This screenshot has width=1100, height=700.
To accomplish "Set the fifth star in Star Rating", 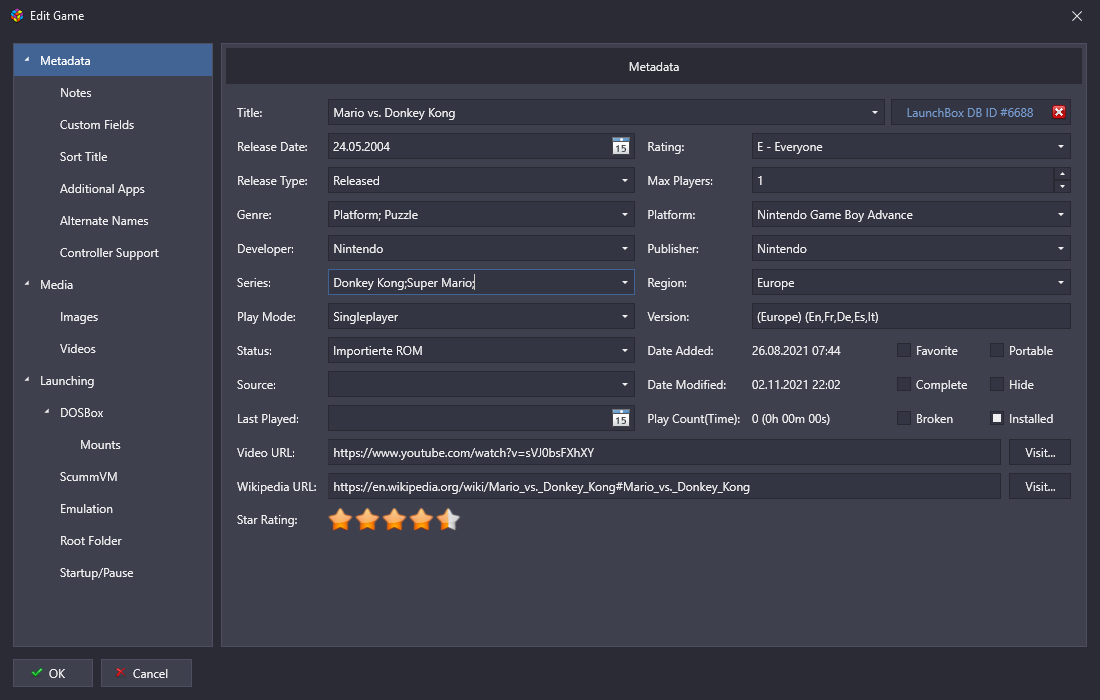I will (448, 520).
